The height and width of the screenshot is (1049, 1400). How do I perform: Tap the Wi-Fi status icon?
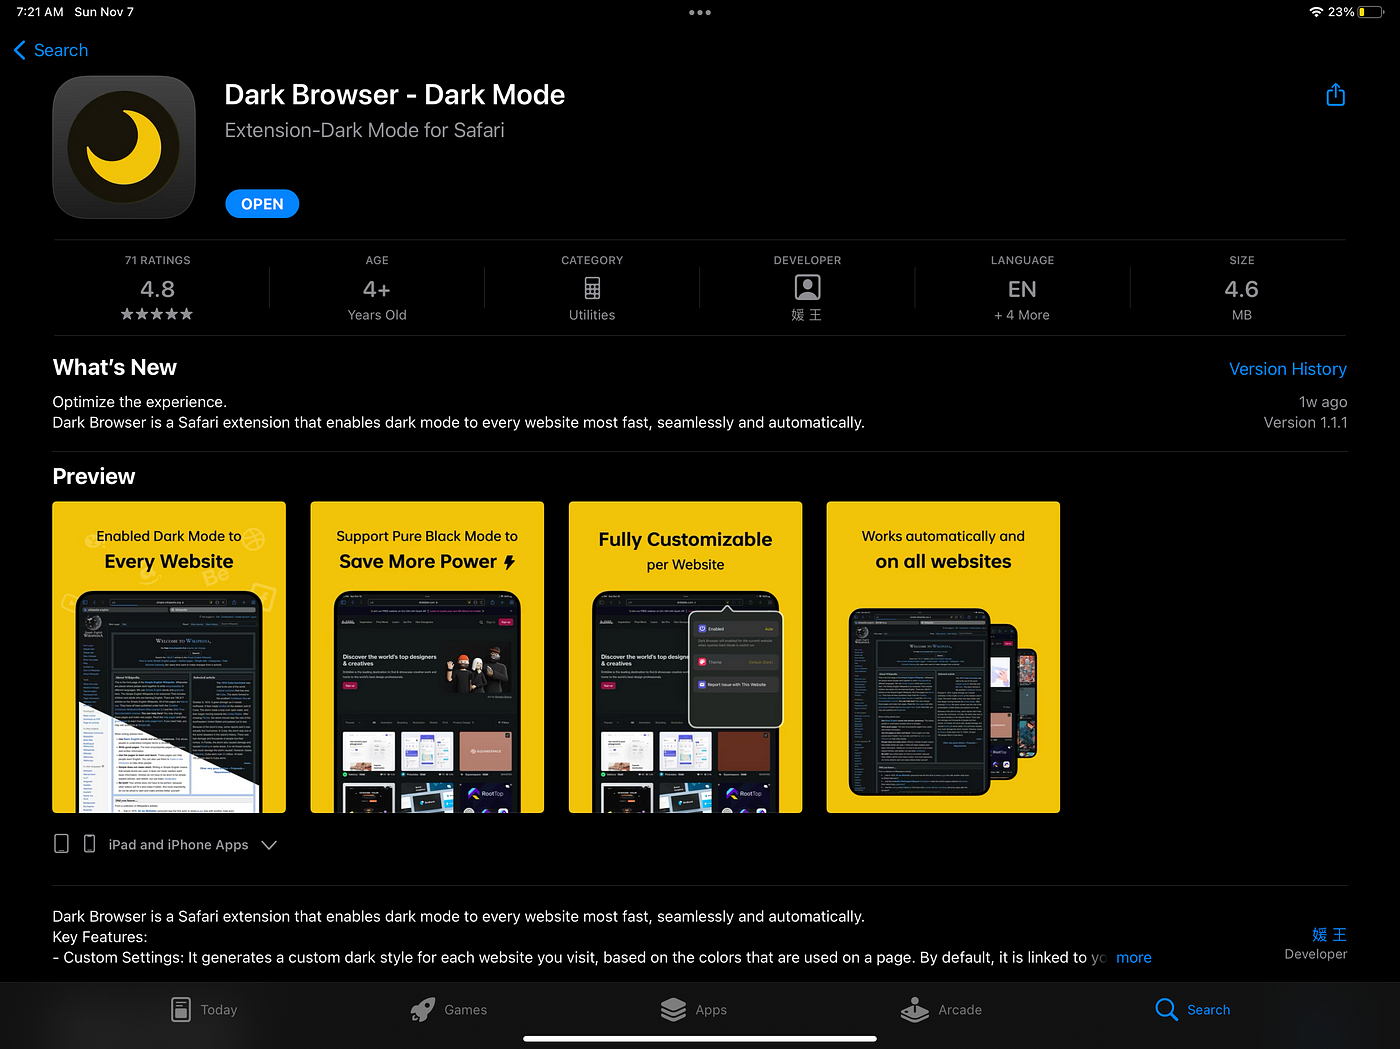1316,12
